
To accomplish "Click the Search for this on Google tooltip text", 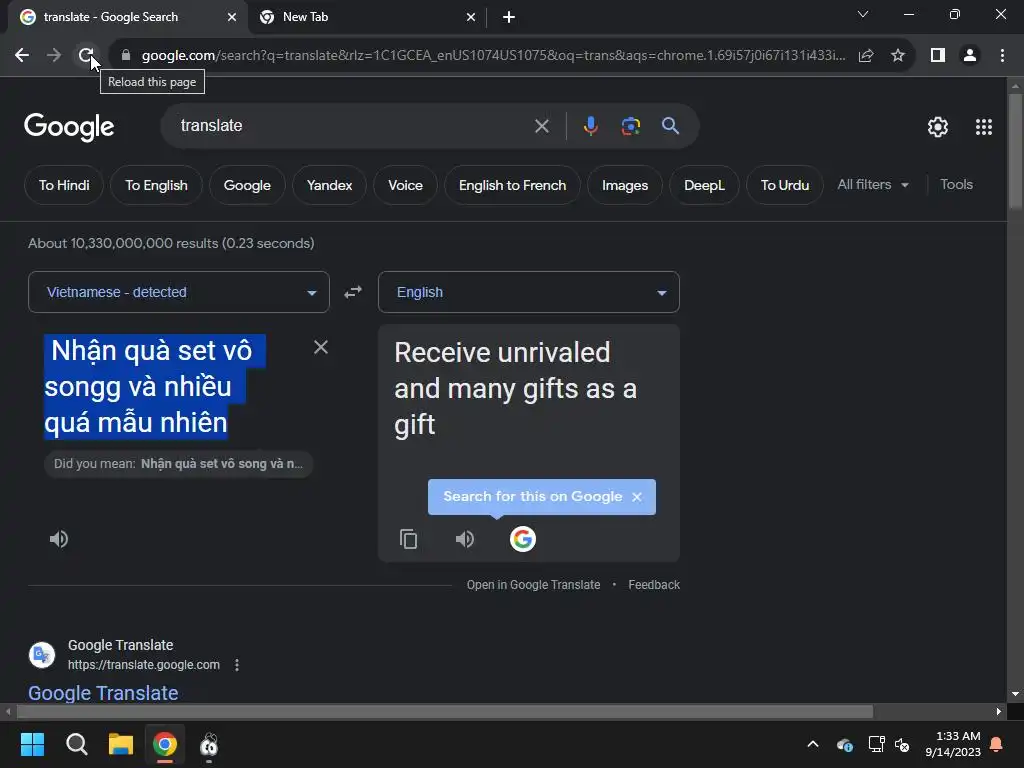I will [x=532, y=496].
